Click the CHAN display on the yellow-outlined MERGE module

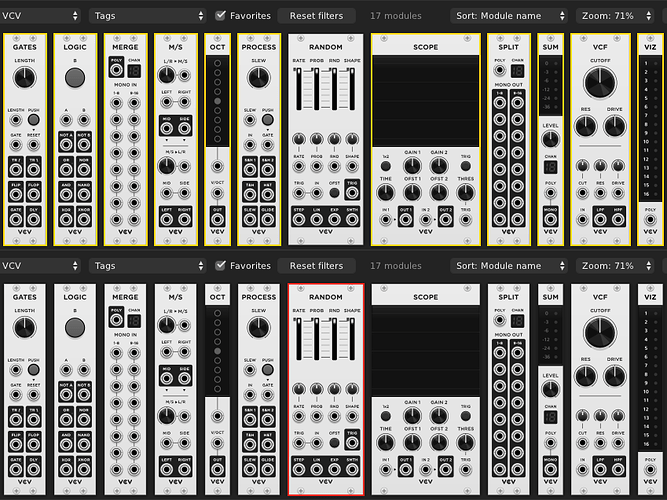pos(134,71)
